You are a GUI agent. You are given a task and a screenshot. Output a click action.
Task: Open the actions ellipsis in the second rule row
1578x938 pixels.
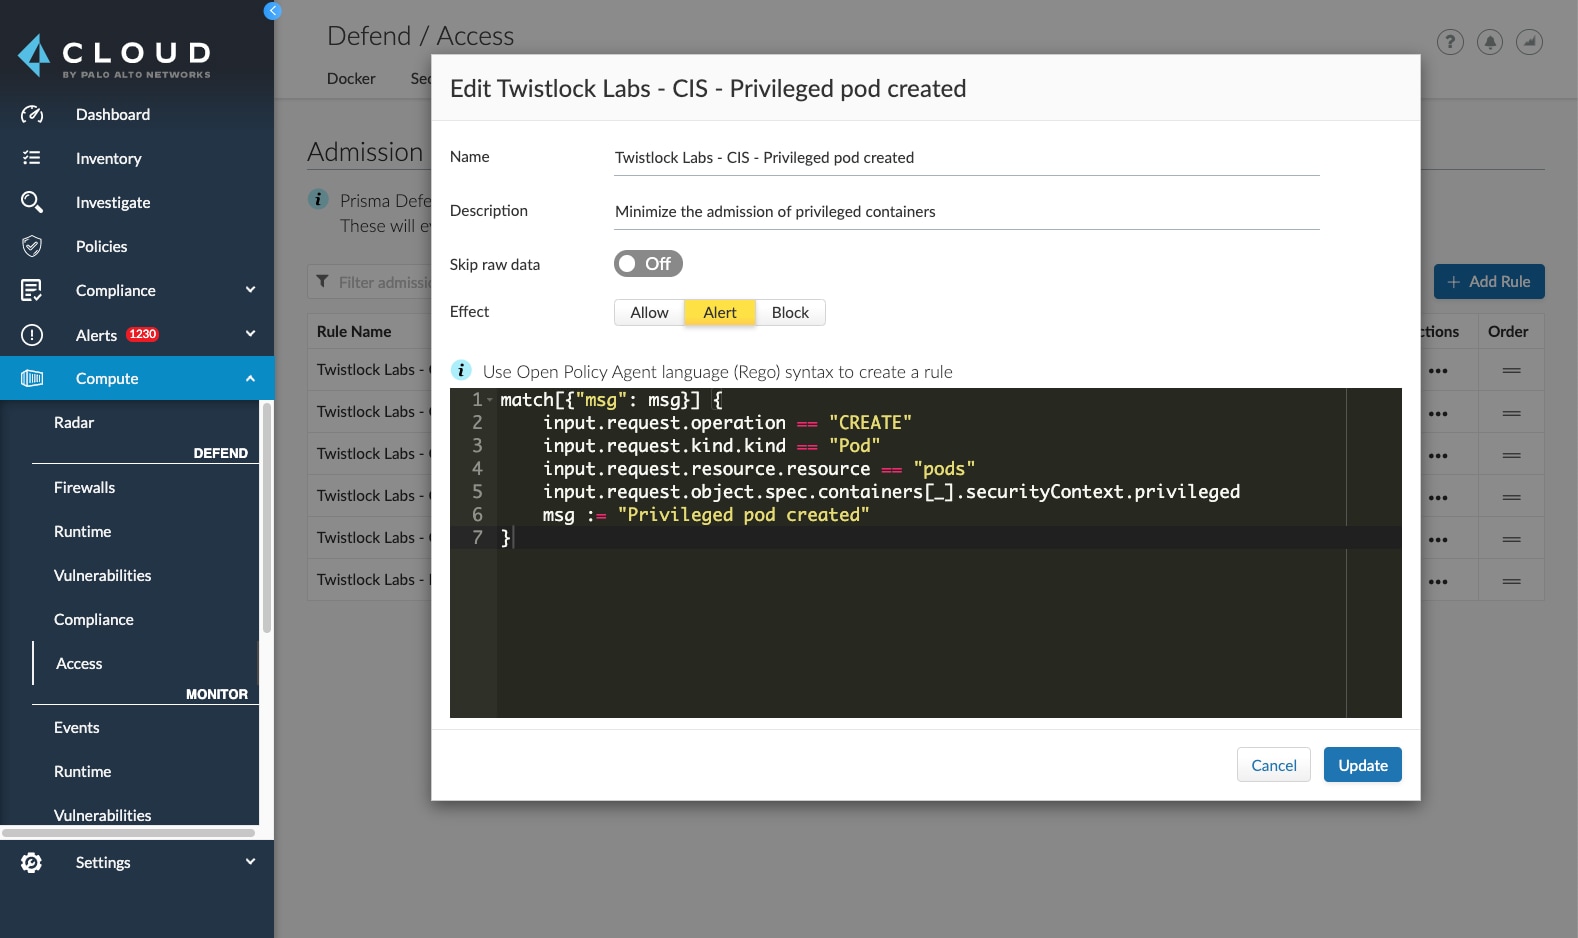click(1438, 413)
